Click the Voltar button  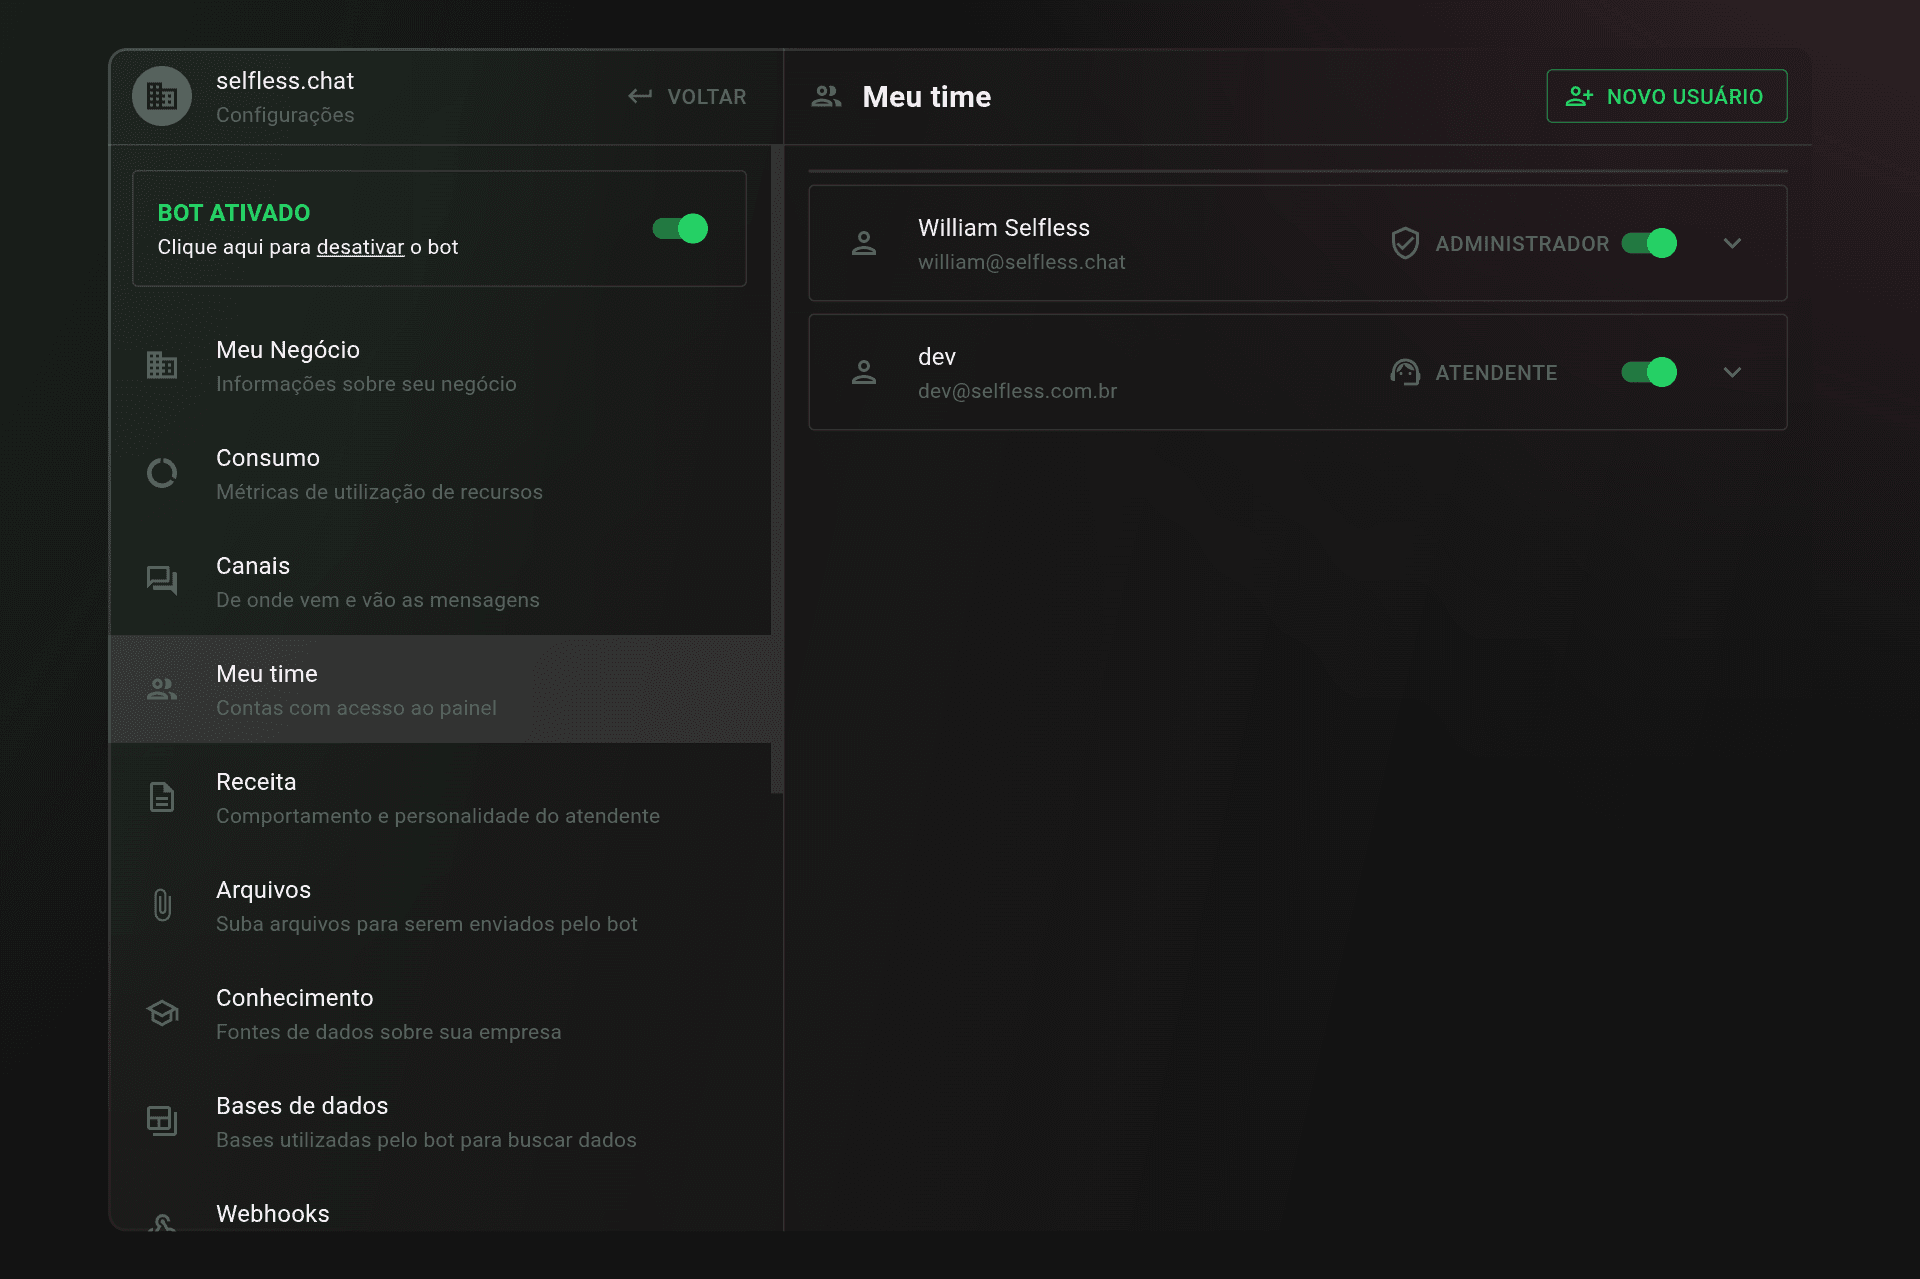click(x=687, y=96)
